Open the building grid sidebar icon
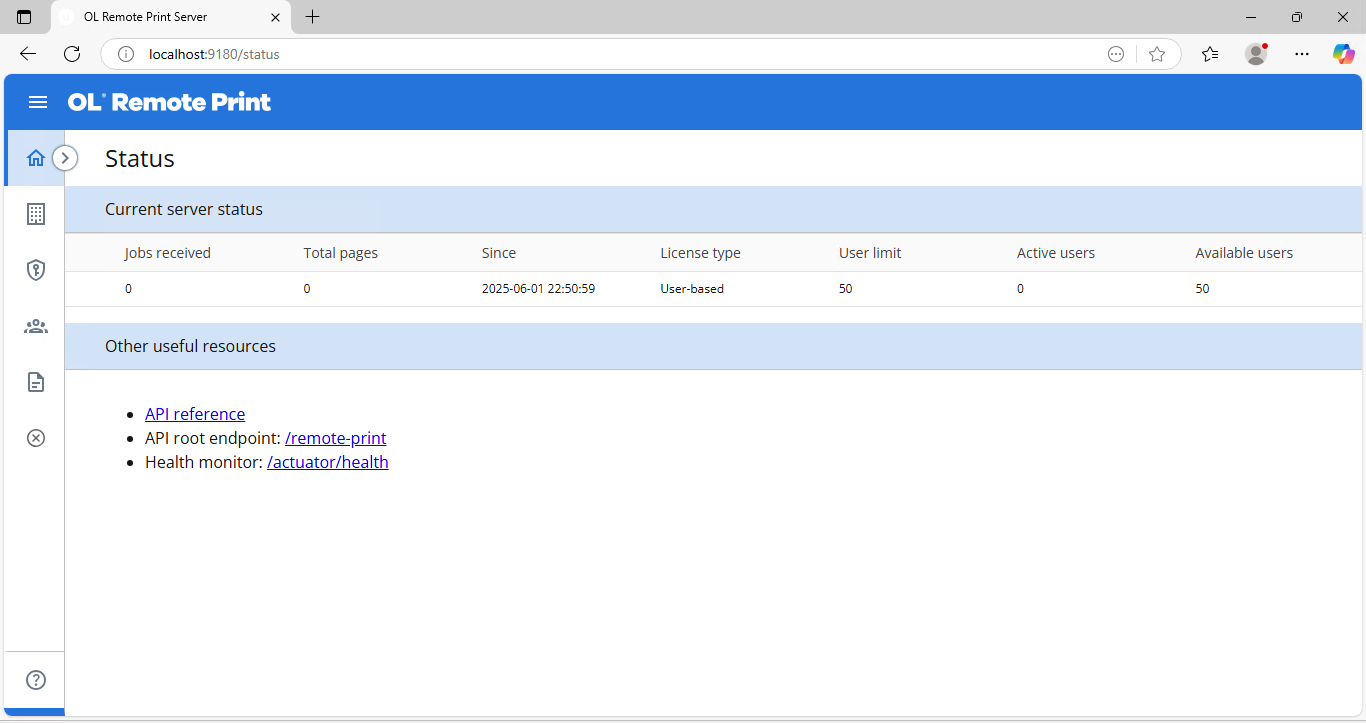 pyautogui.click(x=36, y=214)
